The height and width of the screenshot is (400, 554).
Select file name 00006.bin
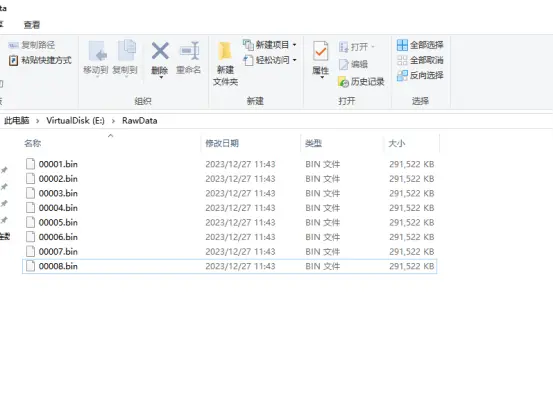point(58,237)
